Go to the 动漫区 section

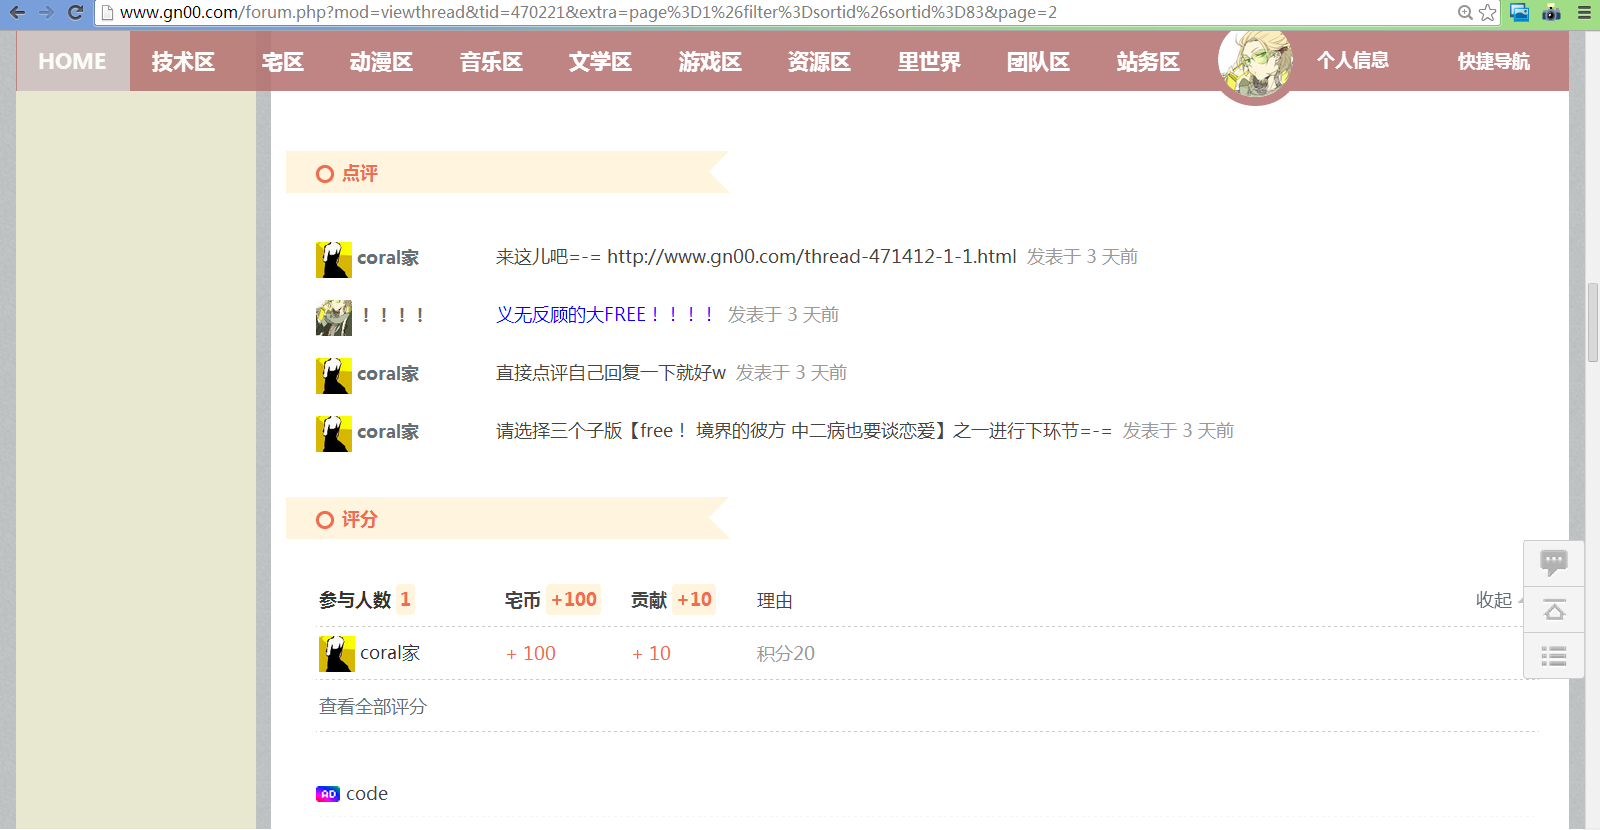point(381,62)
